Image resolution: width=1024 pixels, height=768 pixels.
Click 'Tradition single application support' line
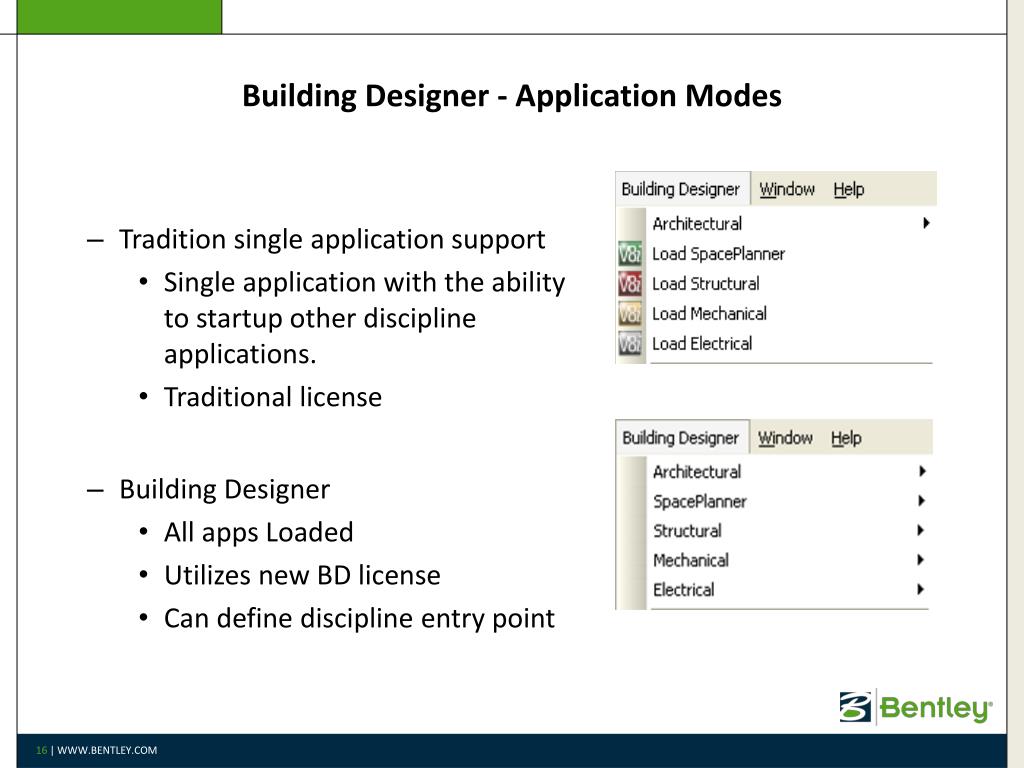point(332,240)
